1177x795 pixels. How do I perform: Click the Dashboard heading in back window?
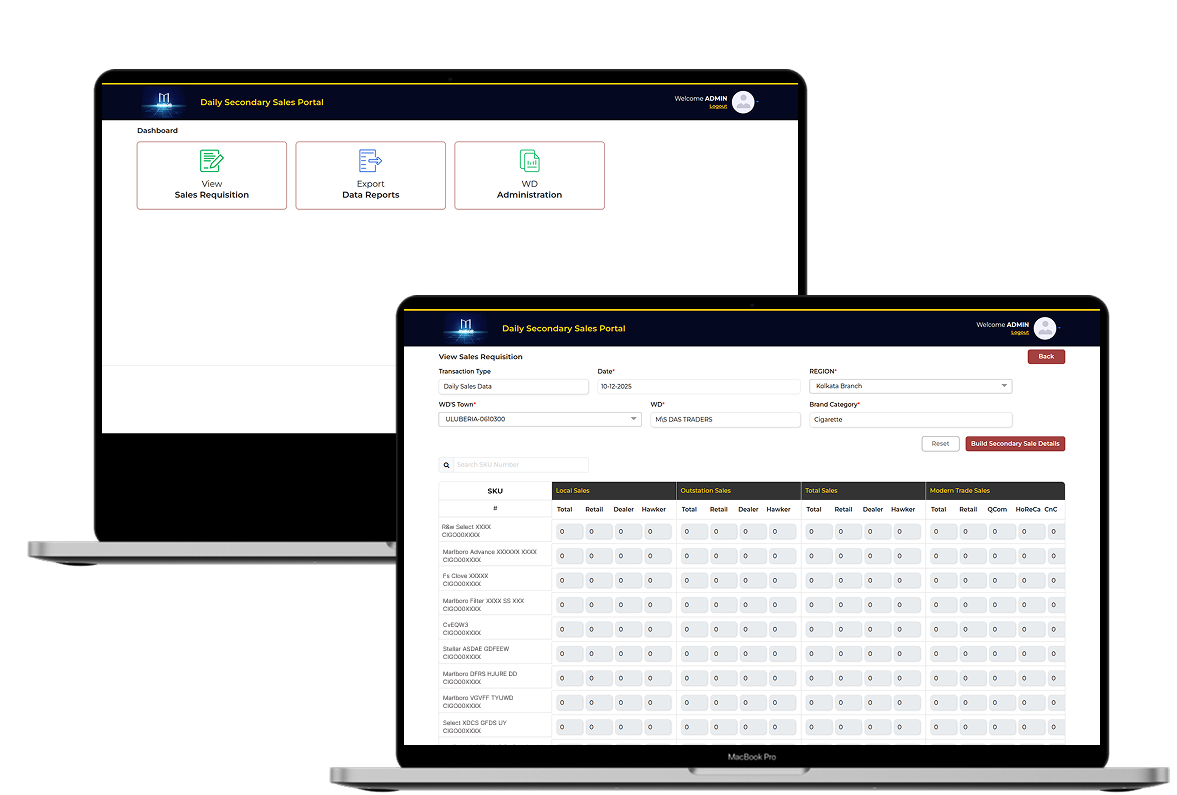[158, 131]
